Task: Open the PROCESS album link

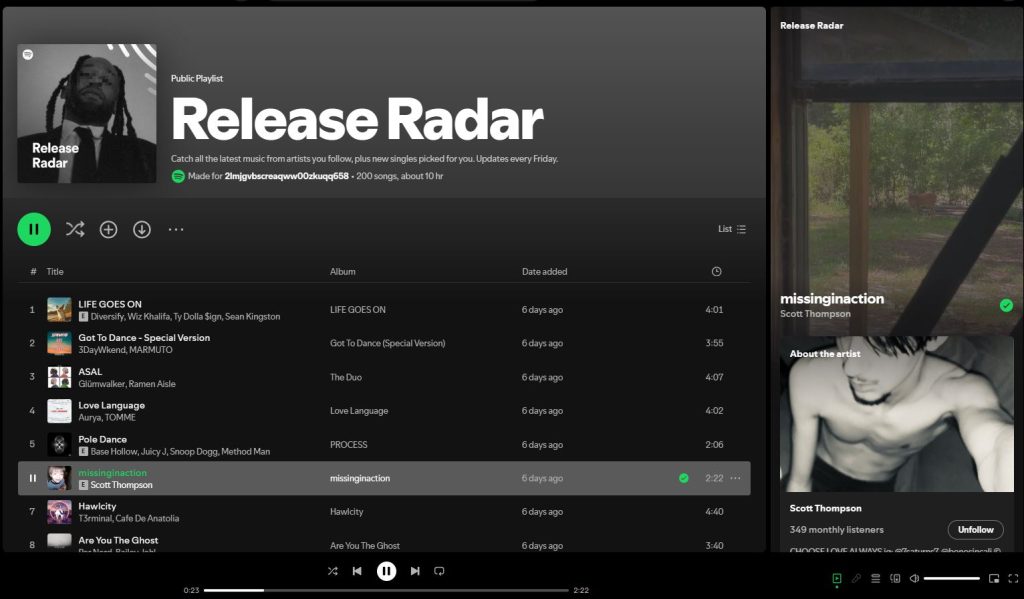Action: coord(349,444)
